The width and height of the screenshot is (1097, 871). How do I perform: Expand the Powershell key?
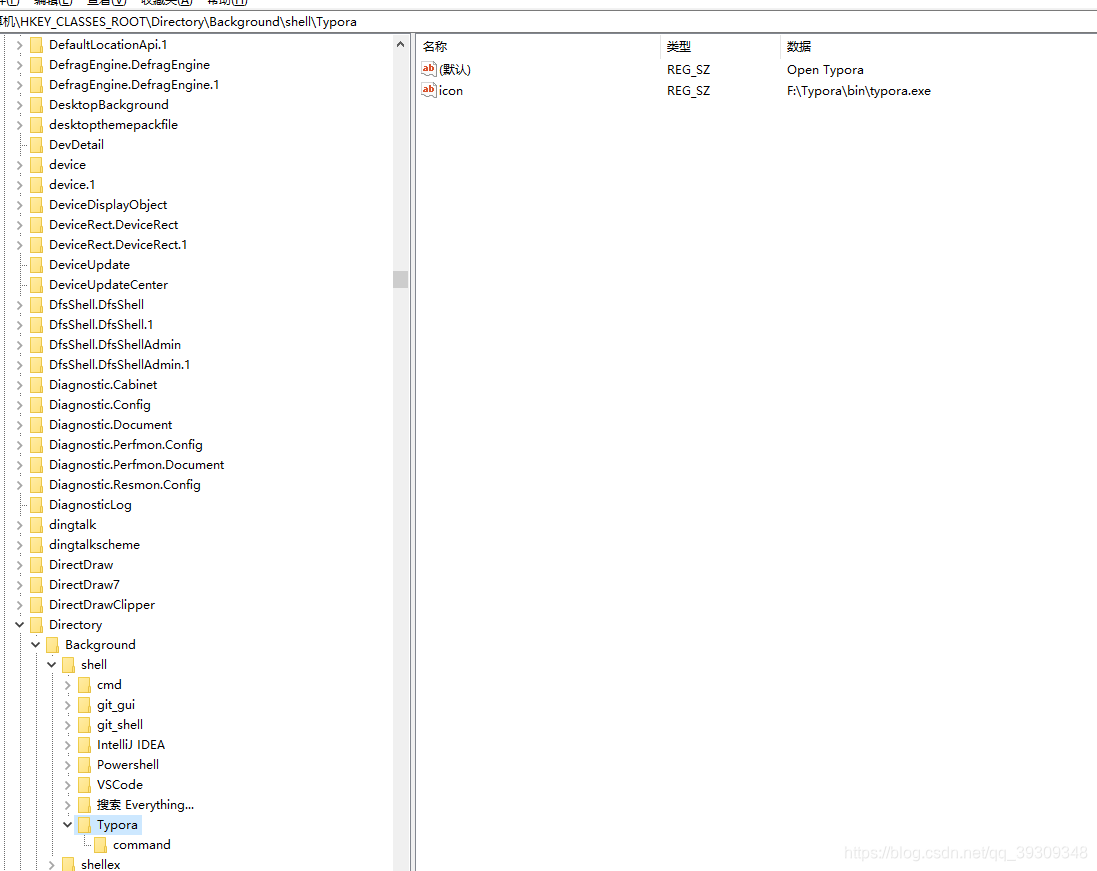[x=68, y=765]
